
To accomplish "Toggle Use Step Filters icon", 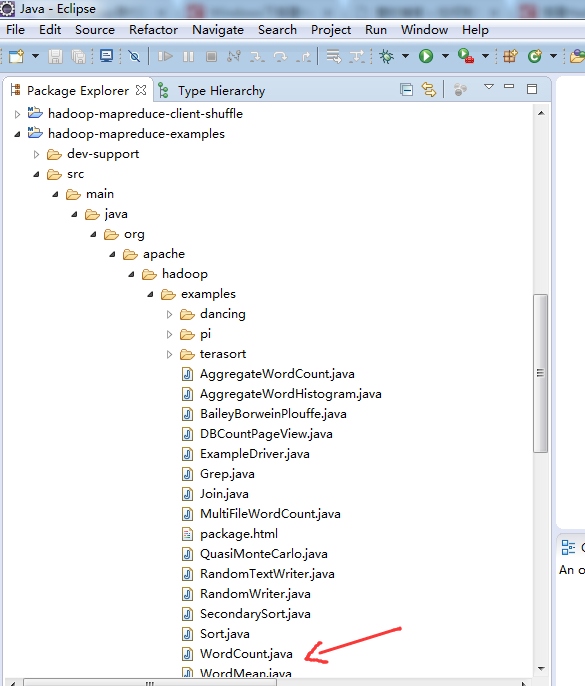I will pyautogui.click(x=357, y=56).
